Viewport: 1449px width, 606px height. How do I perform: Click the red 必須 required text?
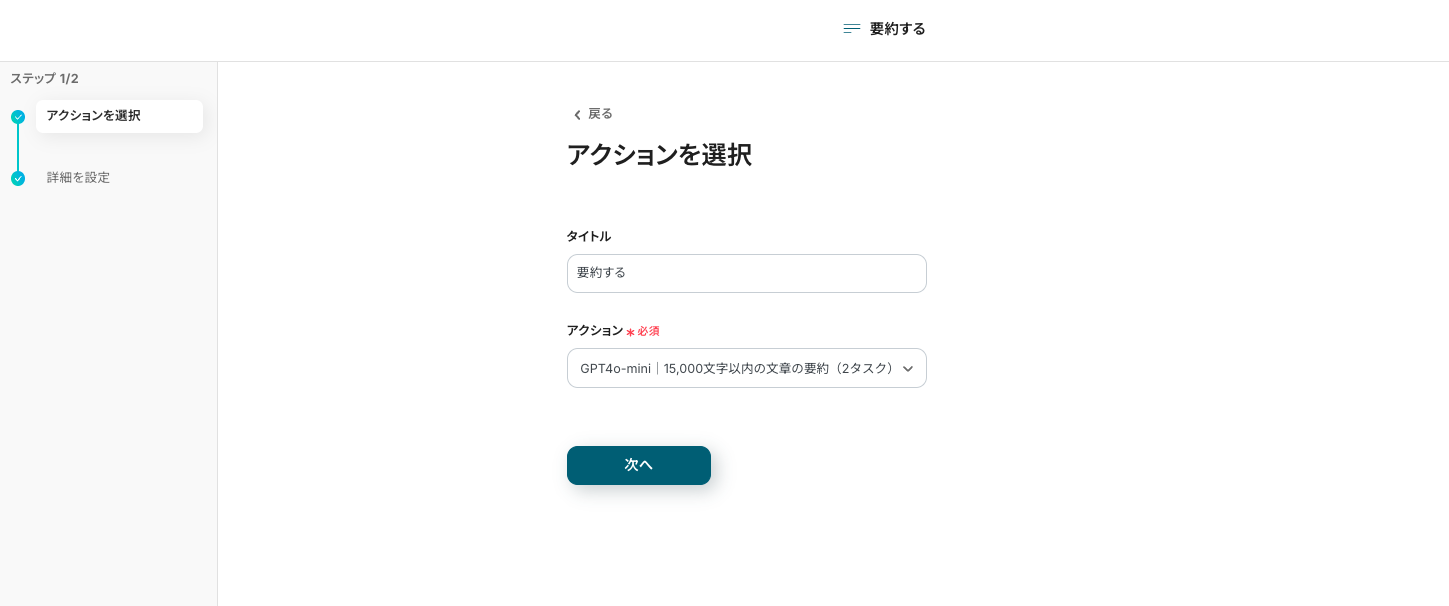(649, 331)
